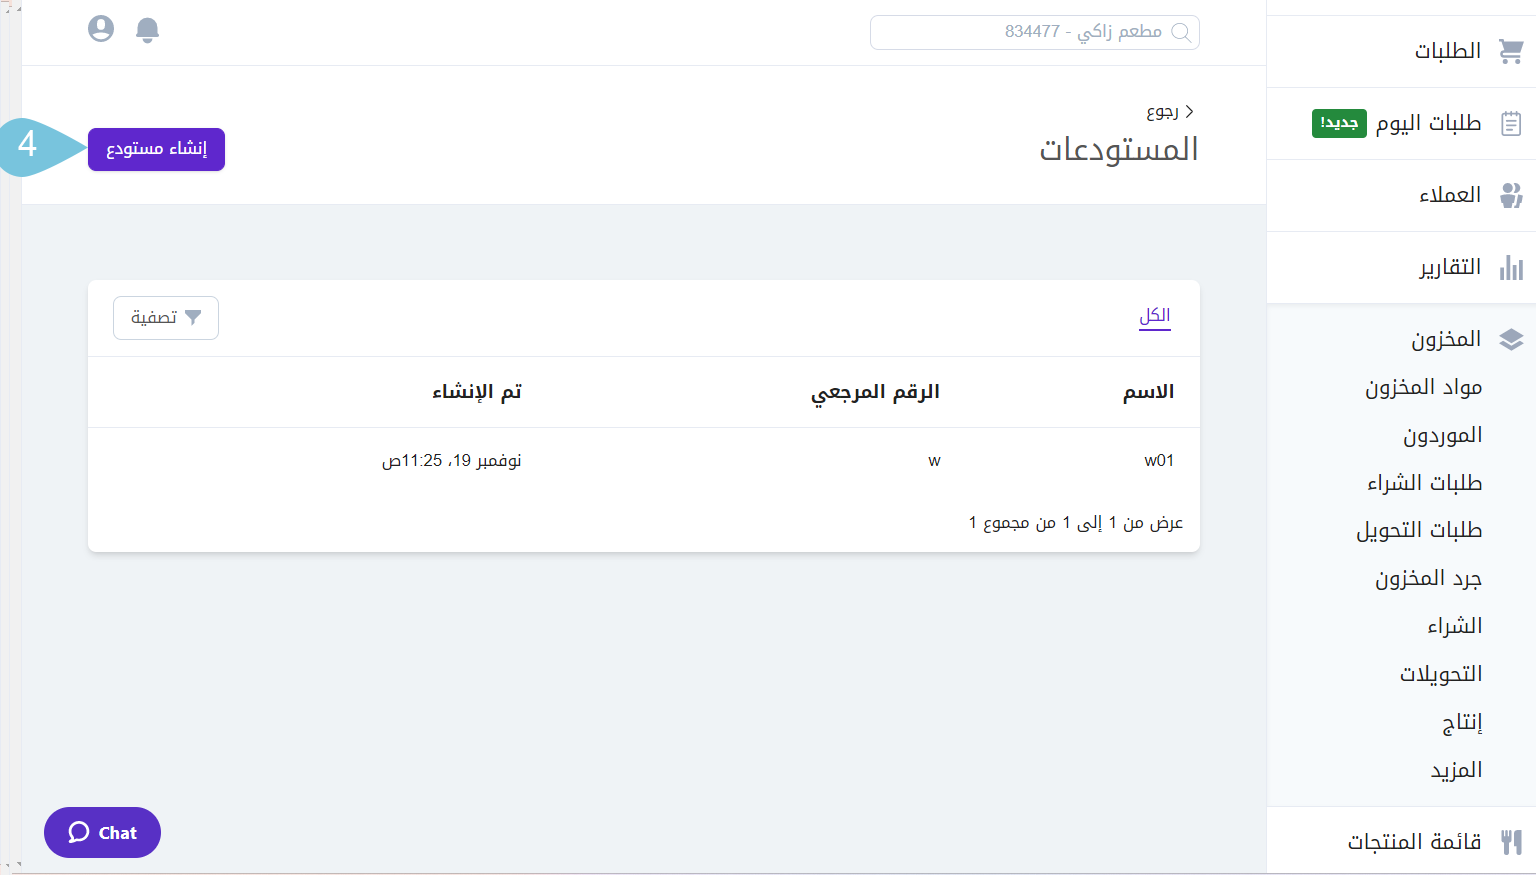Open طلبات الشراء purchase orders item
The width and height of the screenshot is (1536, 875).
coord(1424,483)
